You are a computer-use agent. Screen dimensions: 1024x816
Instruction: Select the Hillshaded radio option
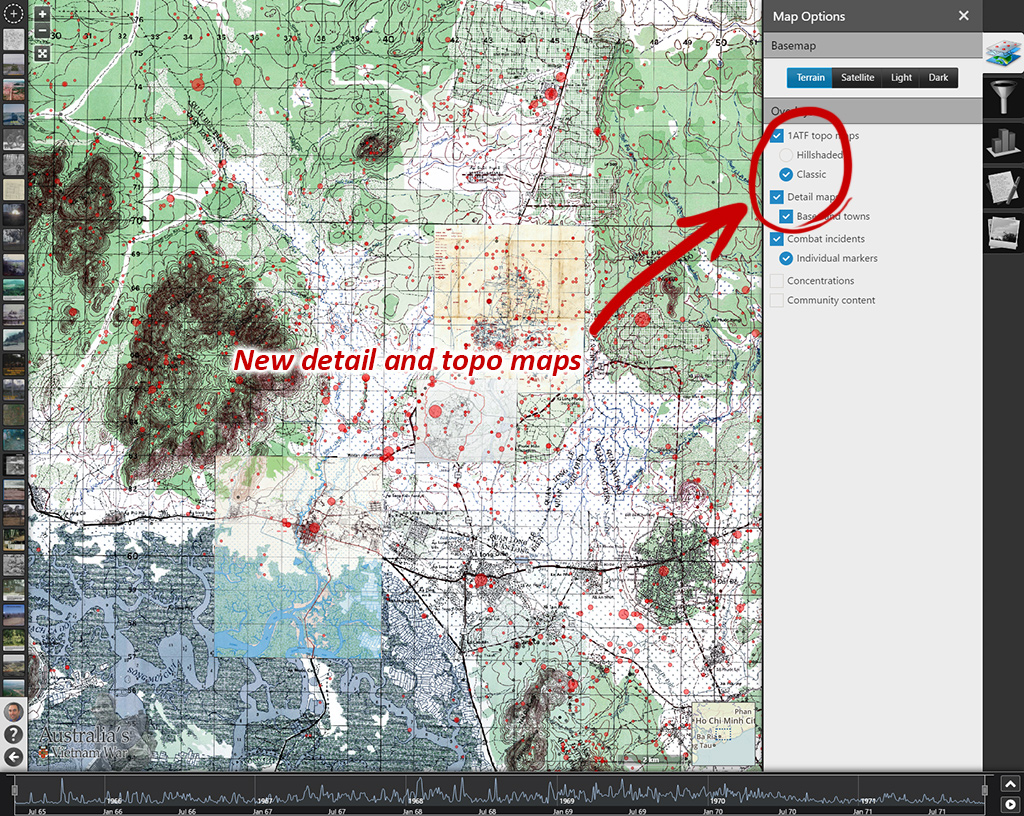786,155
